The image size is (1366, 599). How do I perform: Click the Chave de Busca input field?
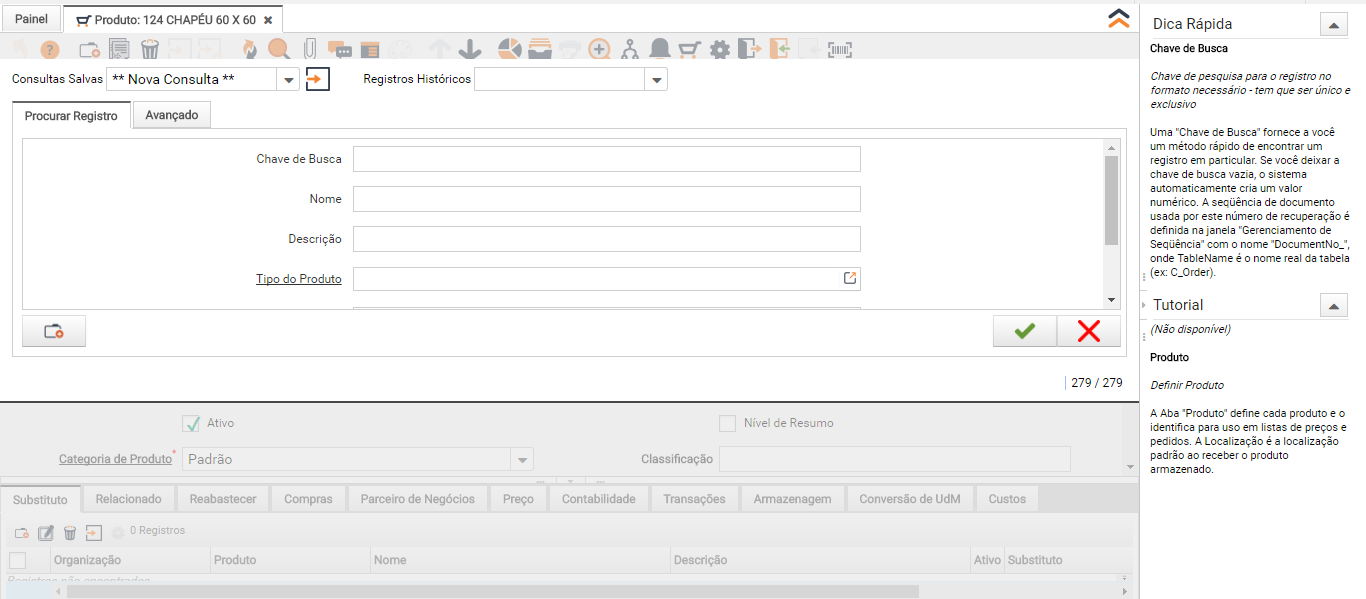point(606,159)
